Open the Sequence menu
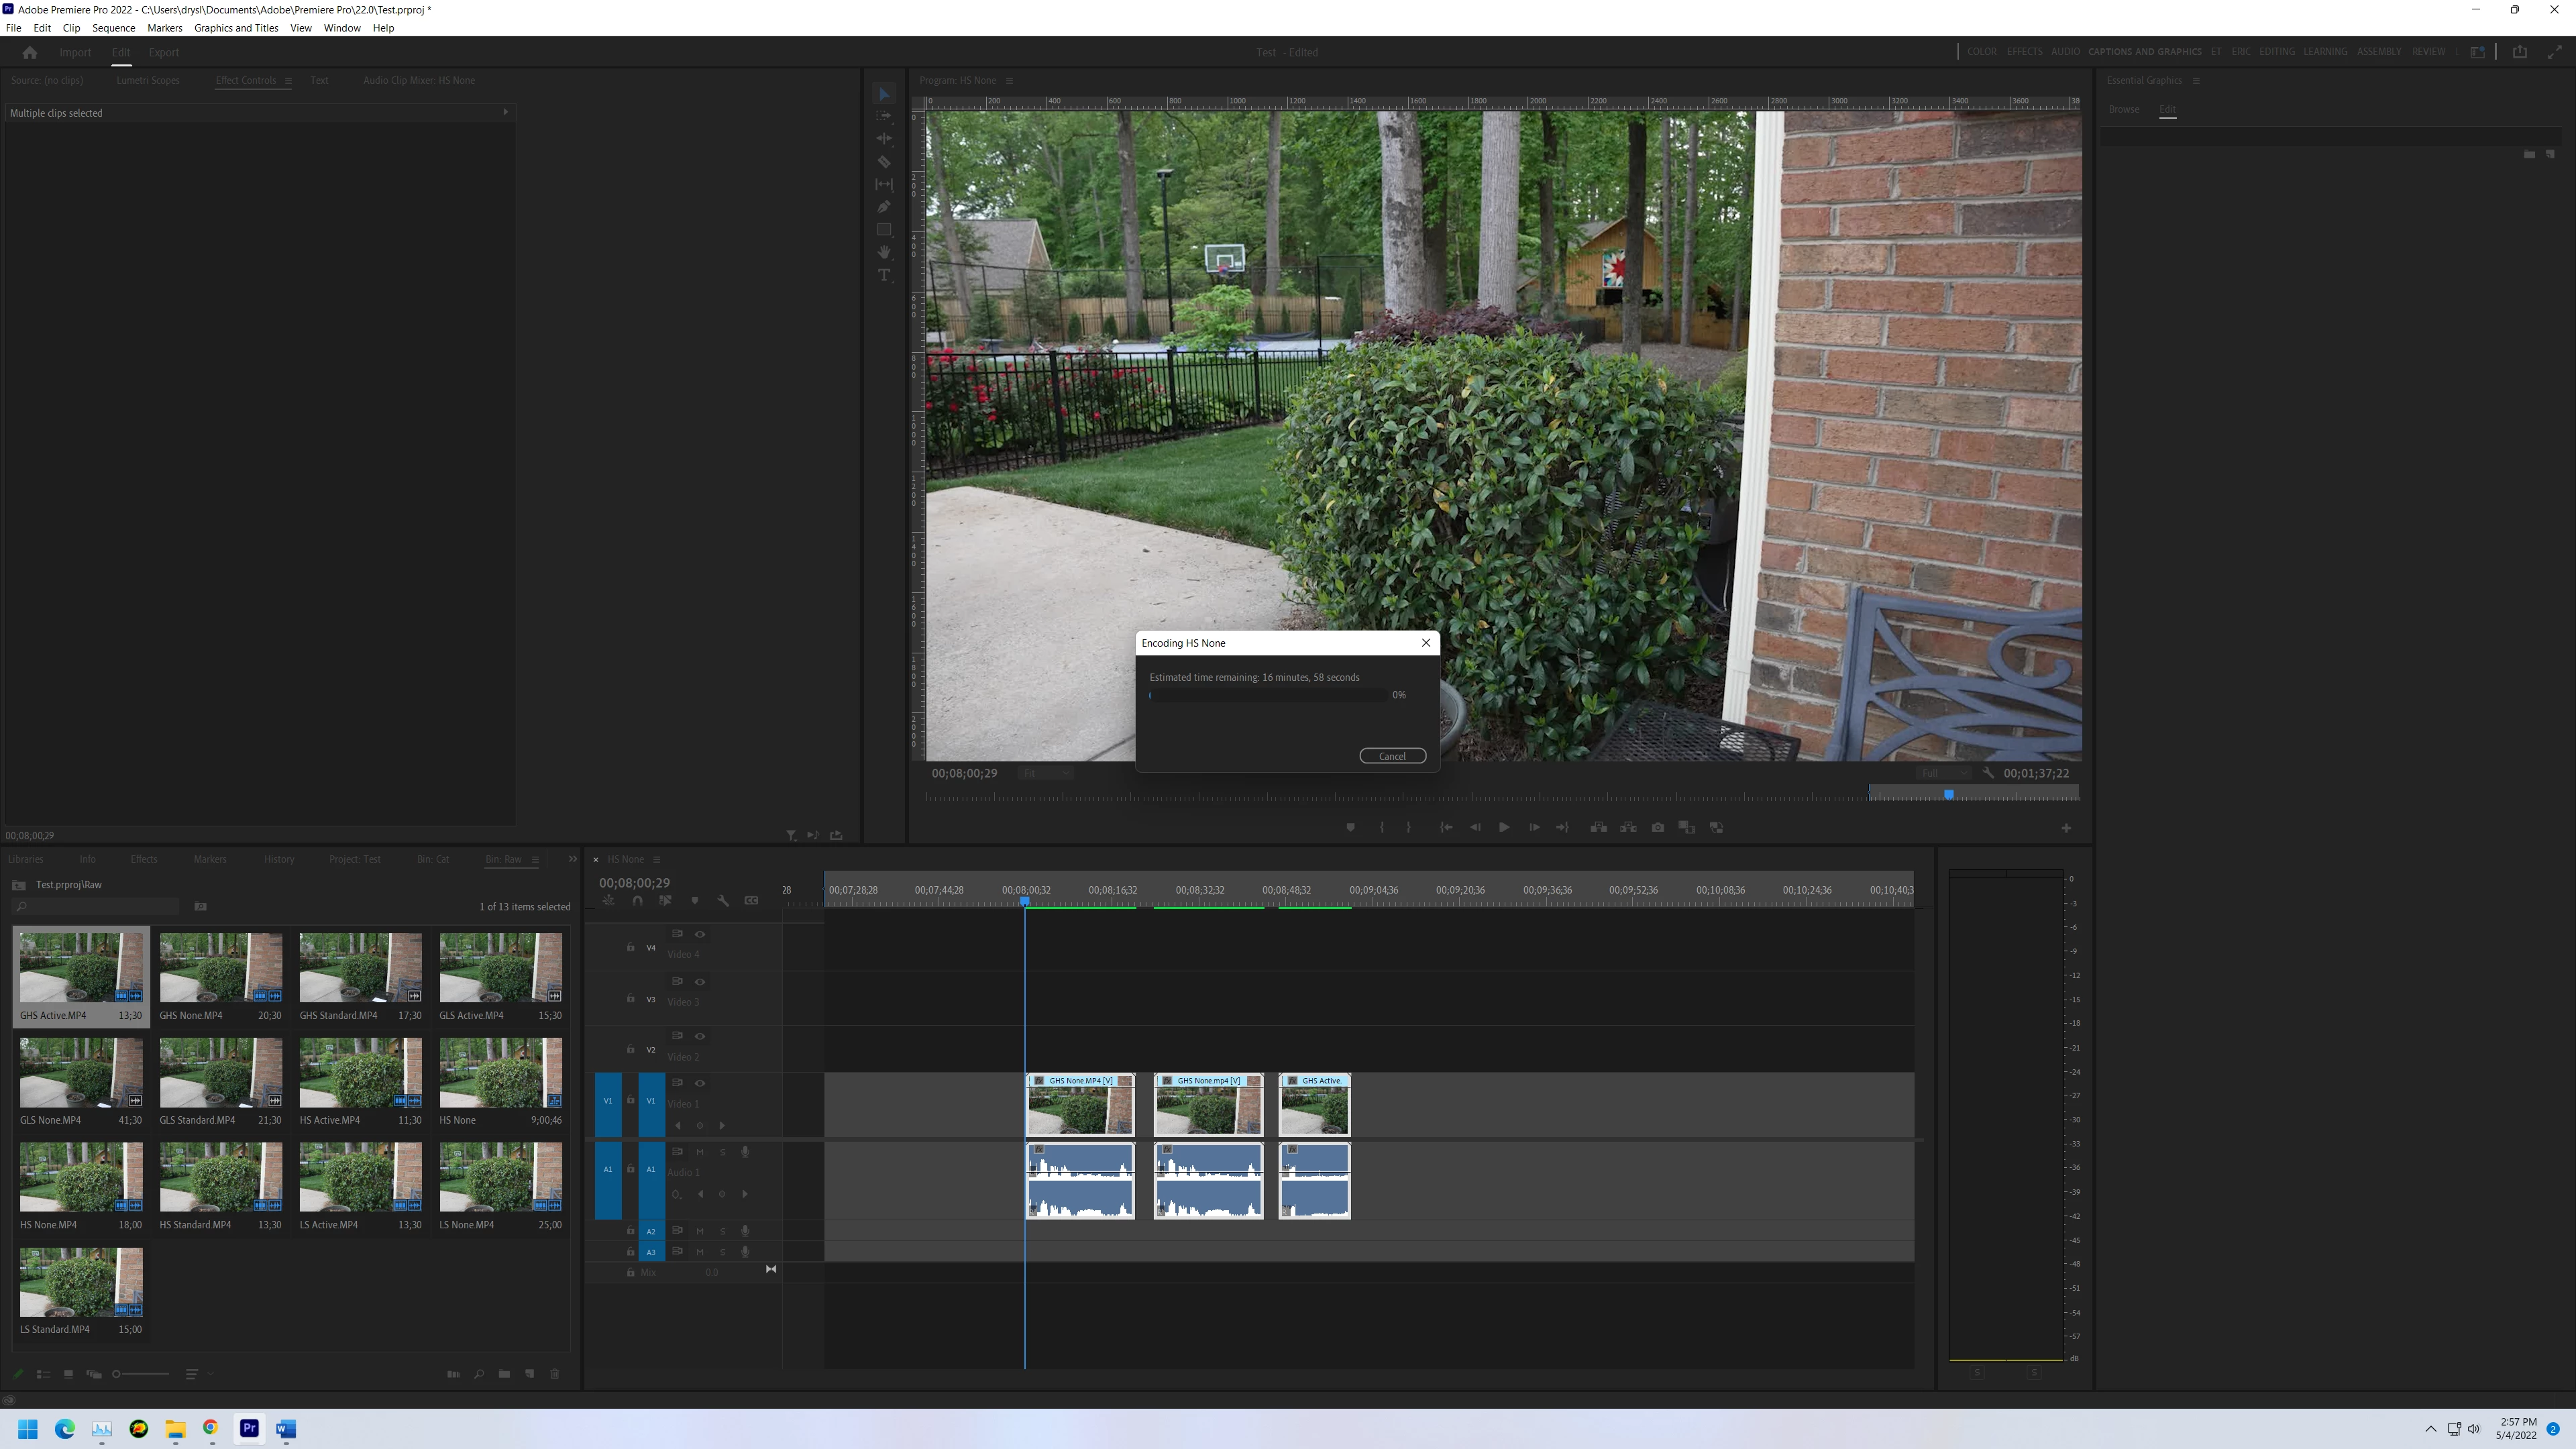This screenshot has width=2576, height=1449. pyautogui.click(x=113, y=28)
